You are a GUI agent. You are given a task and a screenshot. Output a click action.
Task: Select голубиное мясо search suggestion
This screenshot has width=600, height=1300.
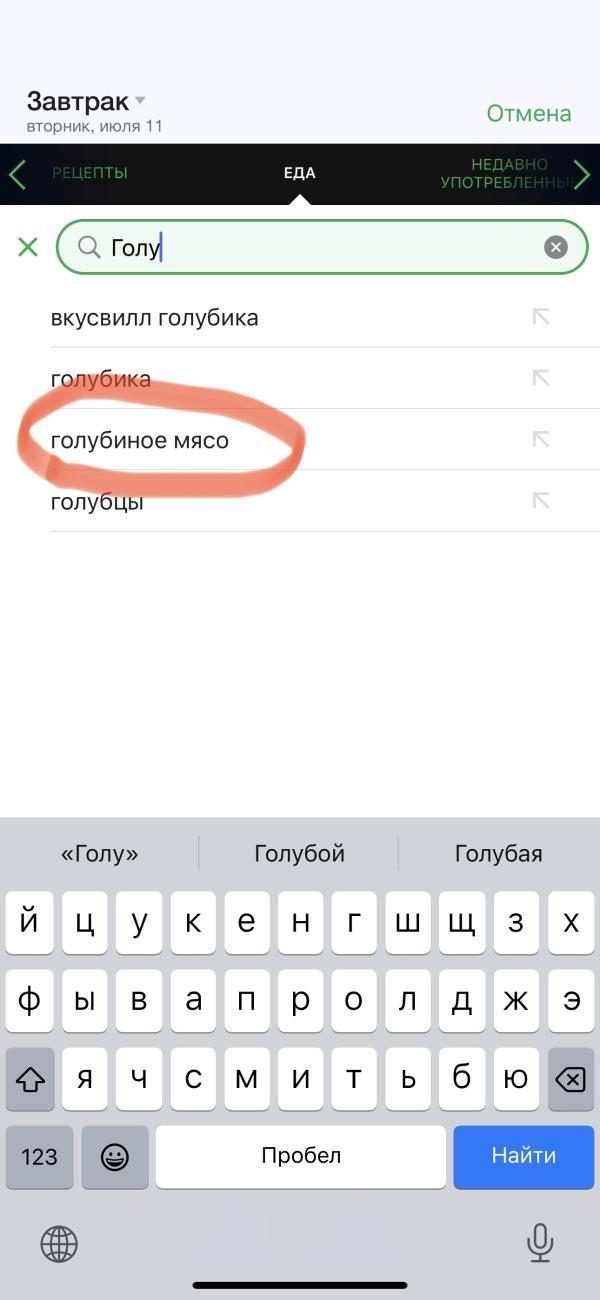[300, 439]
